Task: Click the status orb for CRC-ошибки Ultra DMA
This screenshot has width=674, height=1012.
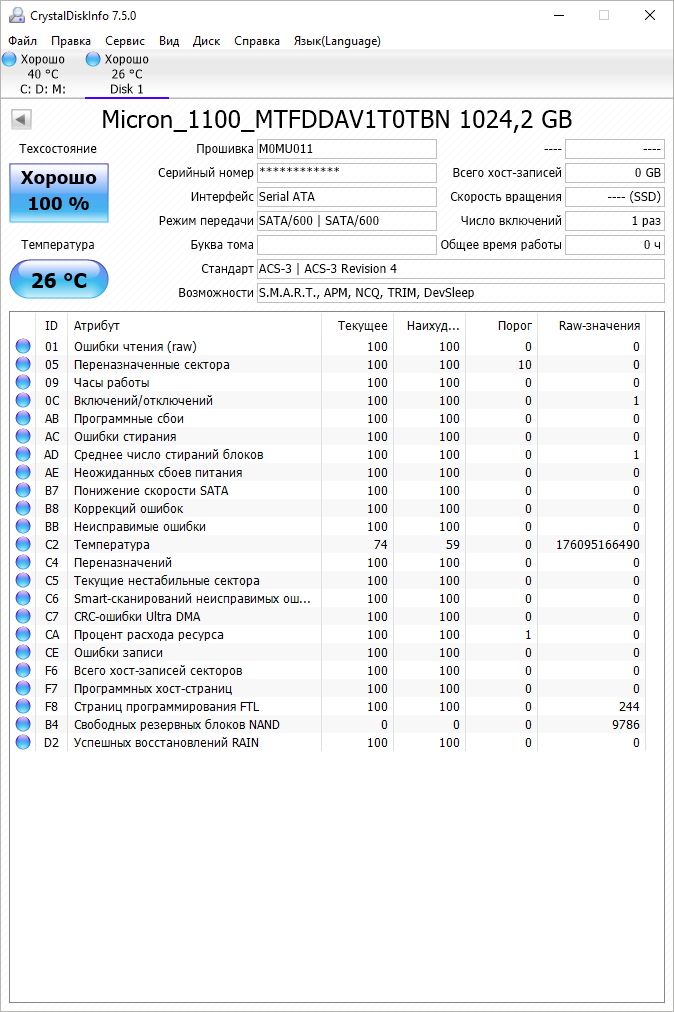Action: coord(23,616)
